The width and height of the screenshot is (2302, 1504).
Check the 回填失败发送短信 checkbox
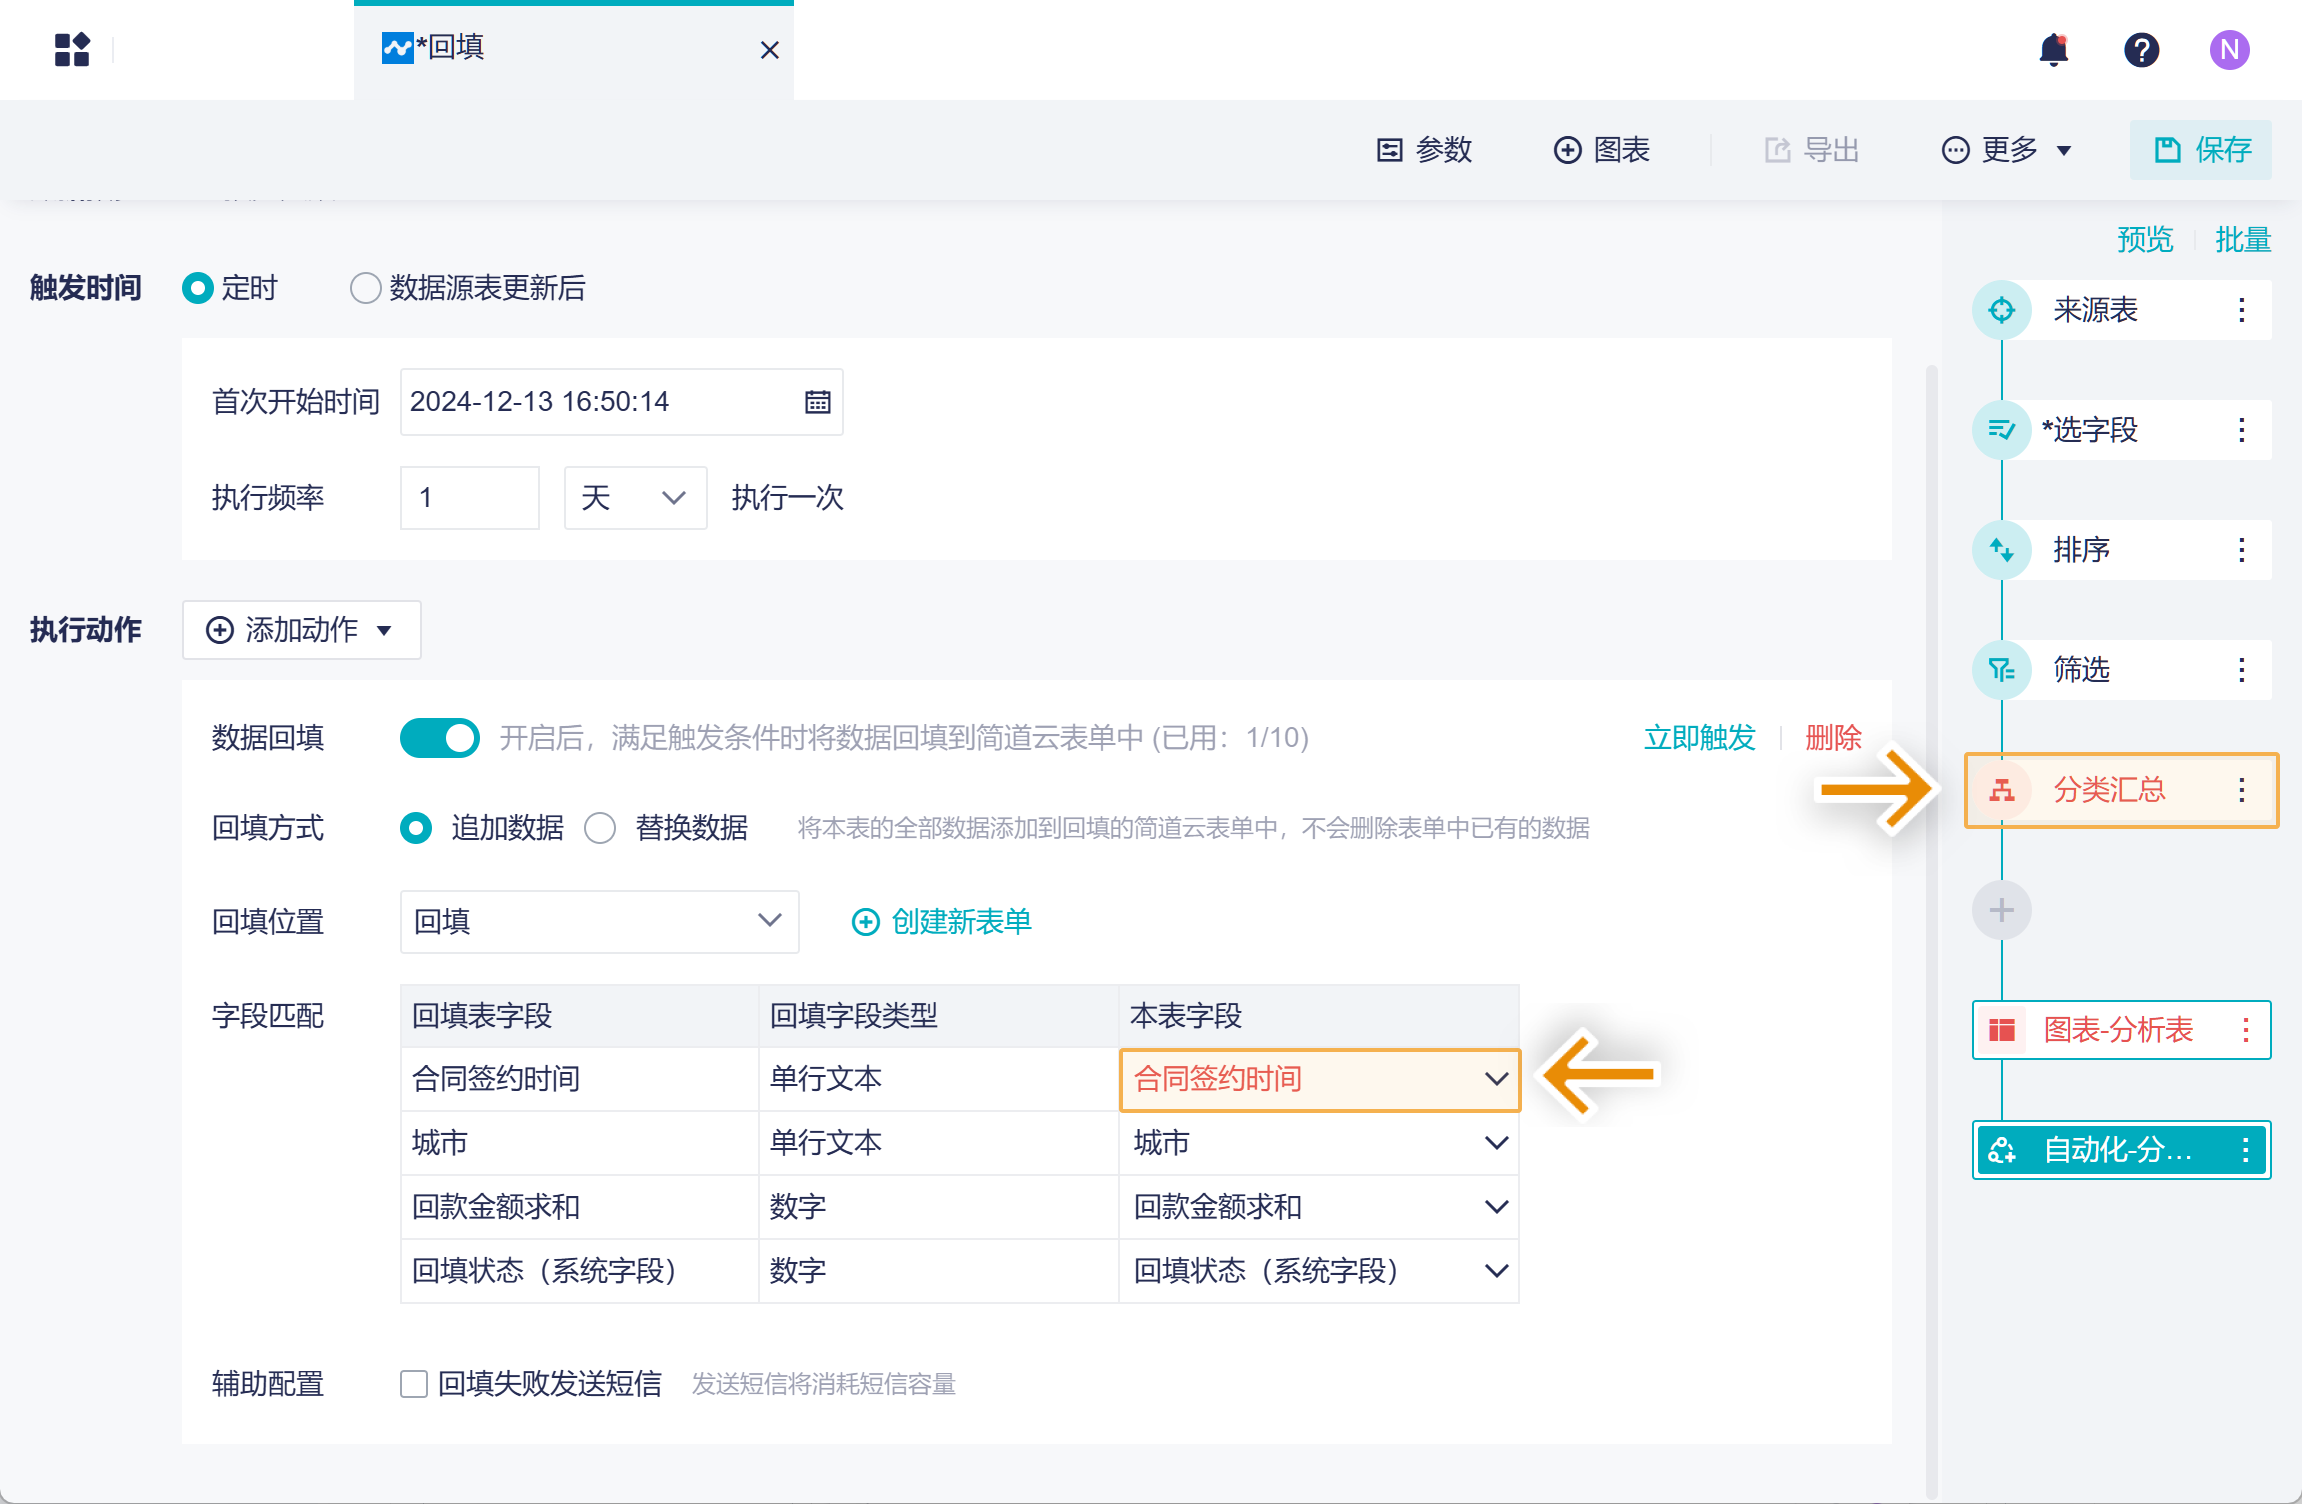point(413,1384)
